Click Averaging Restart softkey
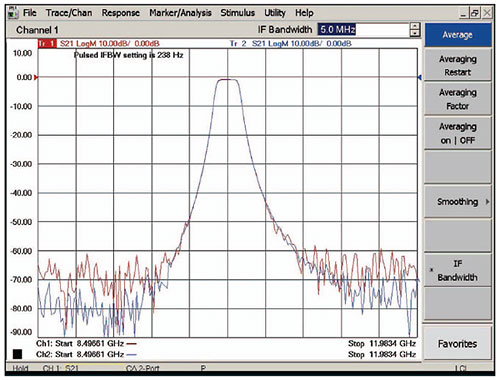This screenshot has height=380, width=500. click(458, 66)
